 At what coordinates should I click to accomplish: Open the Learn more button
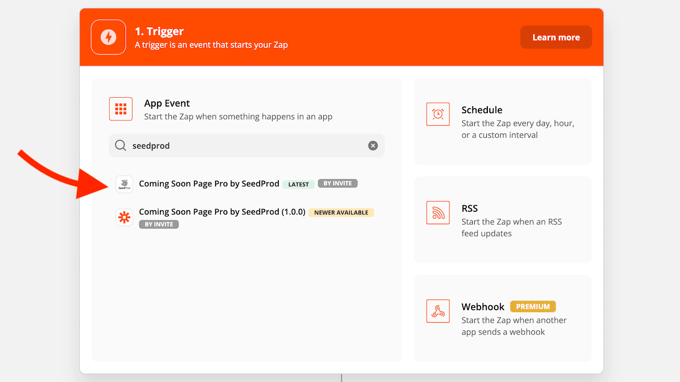(x=556, y=37)
